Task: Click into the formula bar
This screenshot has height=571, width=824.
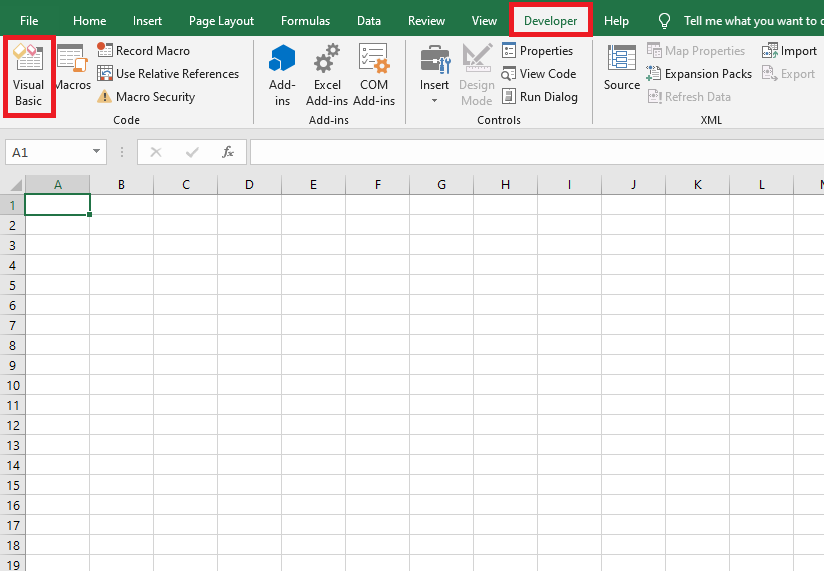Action: [537, 152]
